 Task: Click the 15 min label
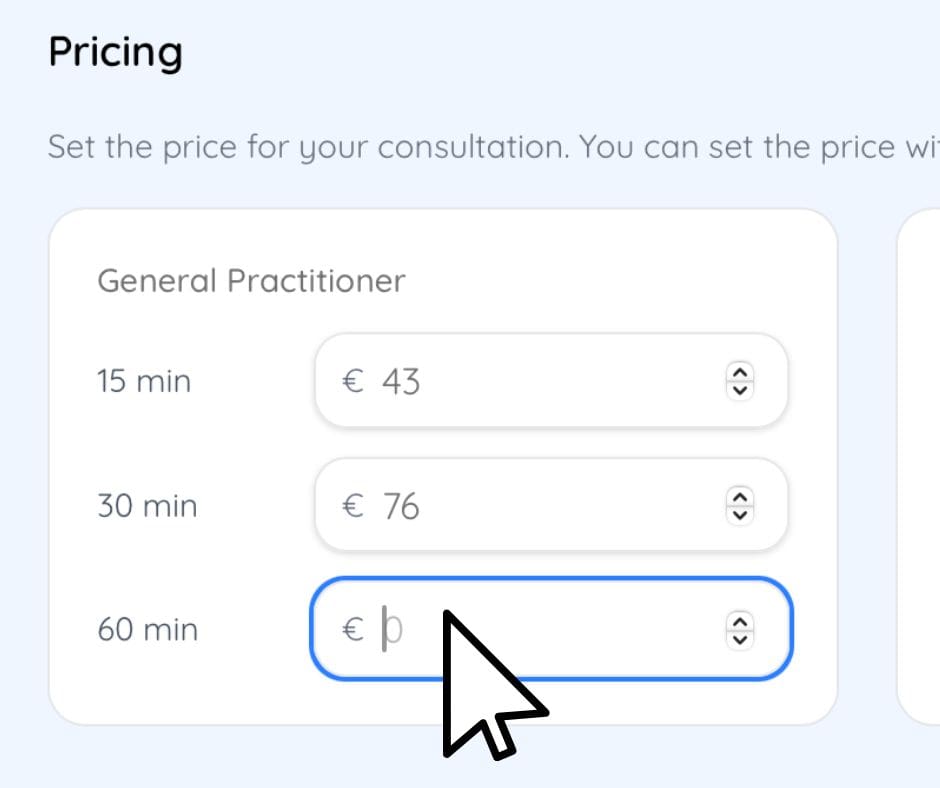144,381
